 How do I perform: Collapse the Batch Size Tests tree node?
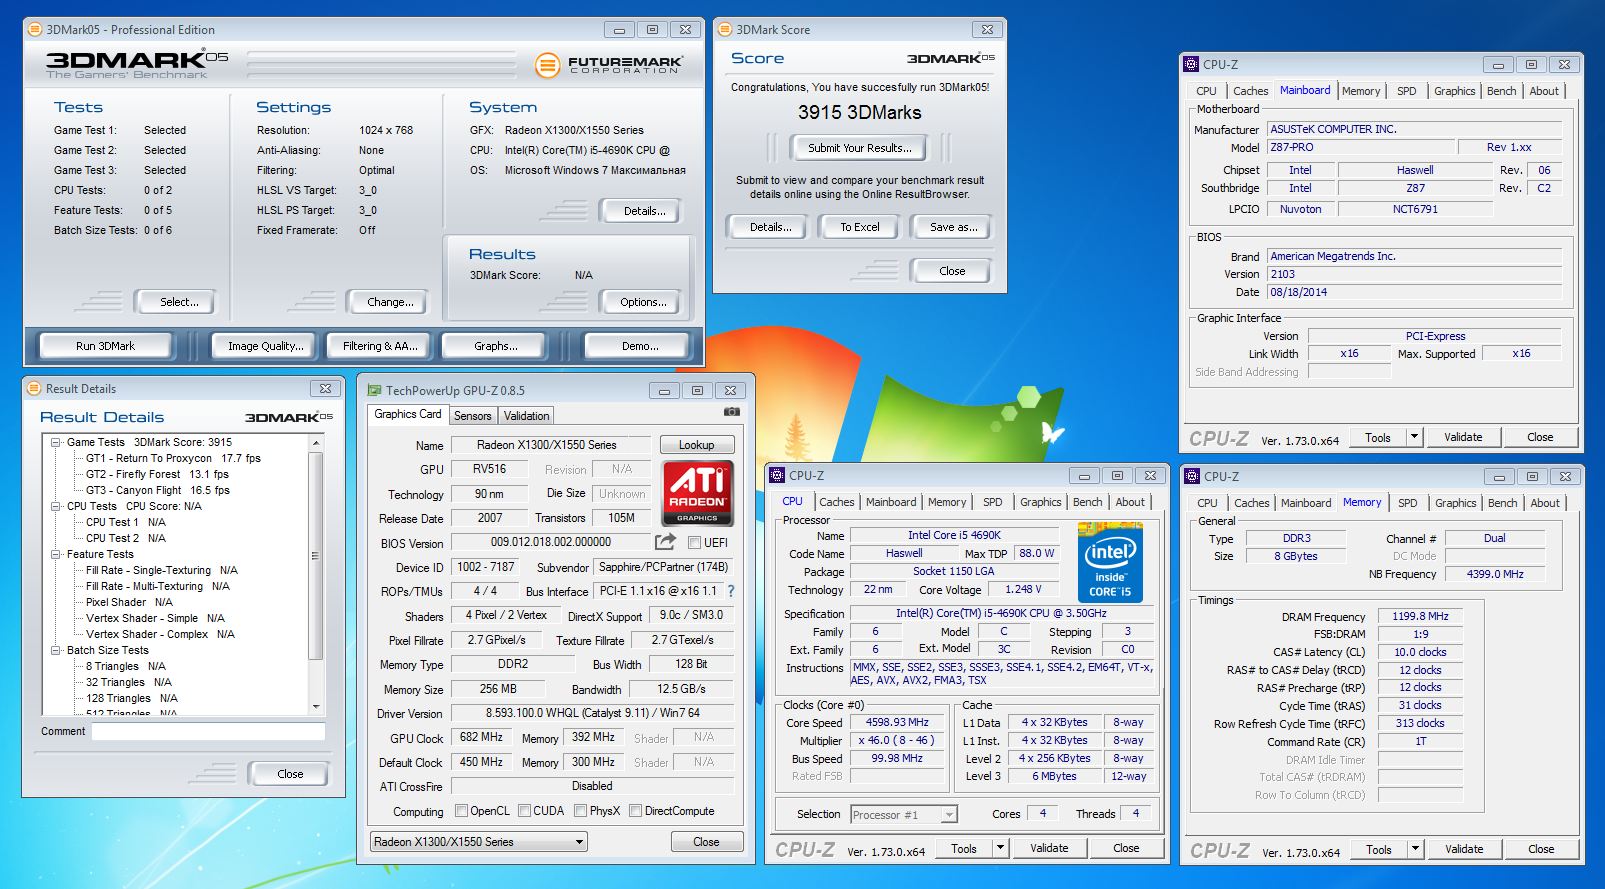pos(56,650)
